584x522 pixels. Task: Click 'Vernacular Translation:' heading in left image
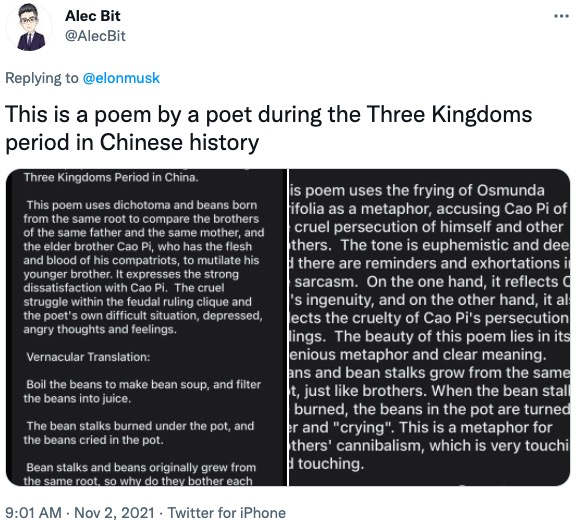[x=88, y=357]
